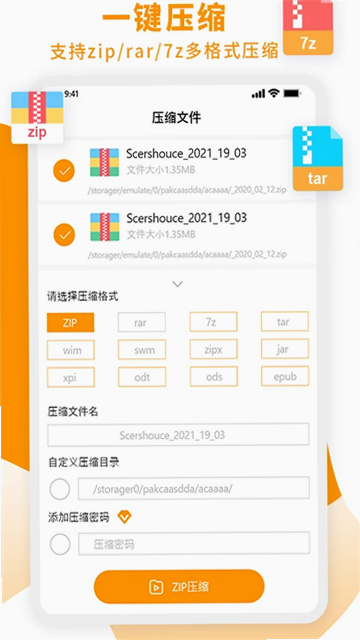Choose the odt format option
Screen dimensions: 360x640
tap(142, 377)
